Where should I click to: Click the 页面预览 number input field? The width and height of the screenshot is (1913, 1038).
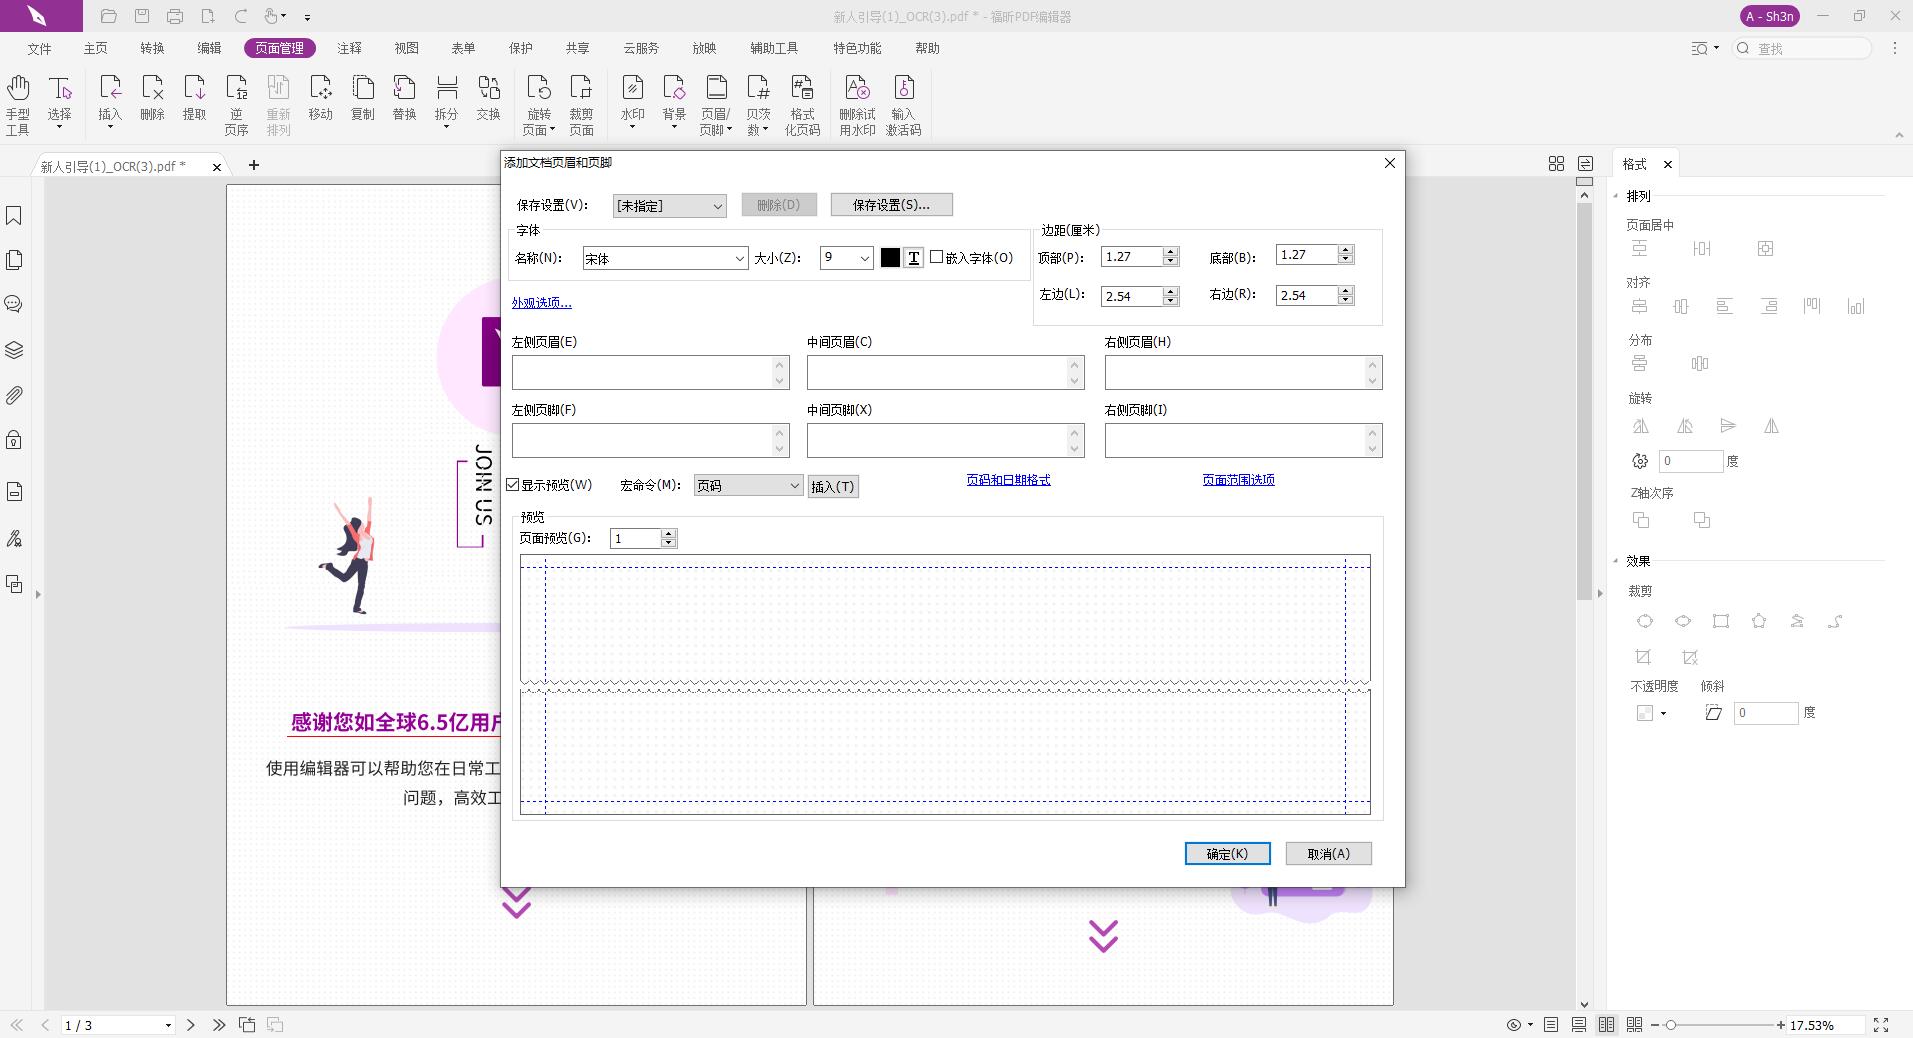(x=636, y=538)
